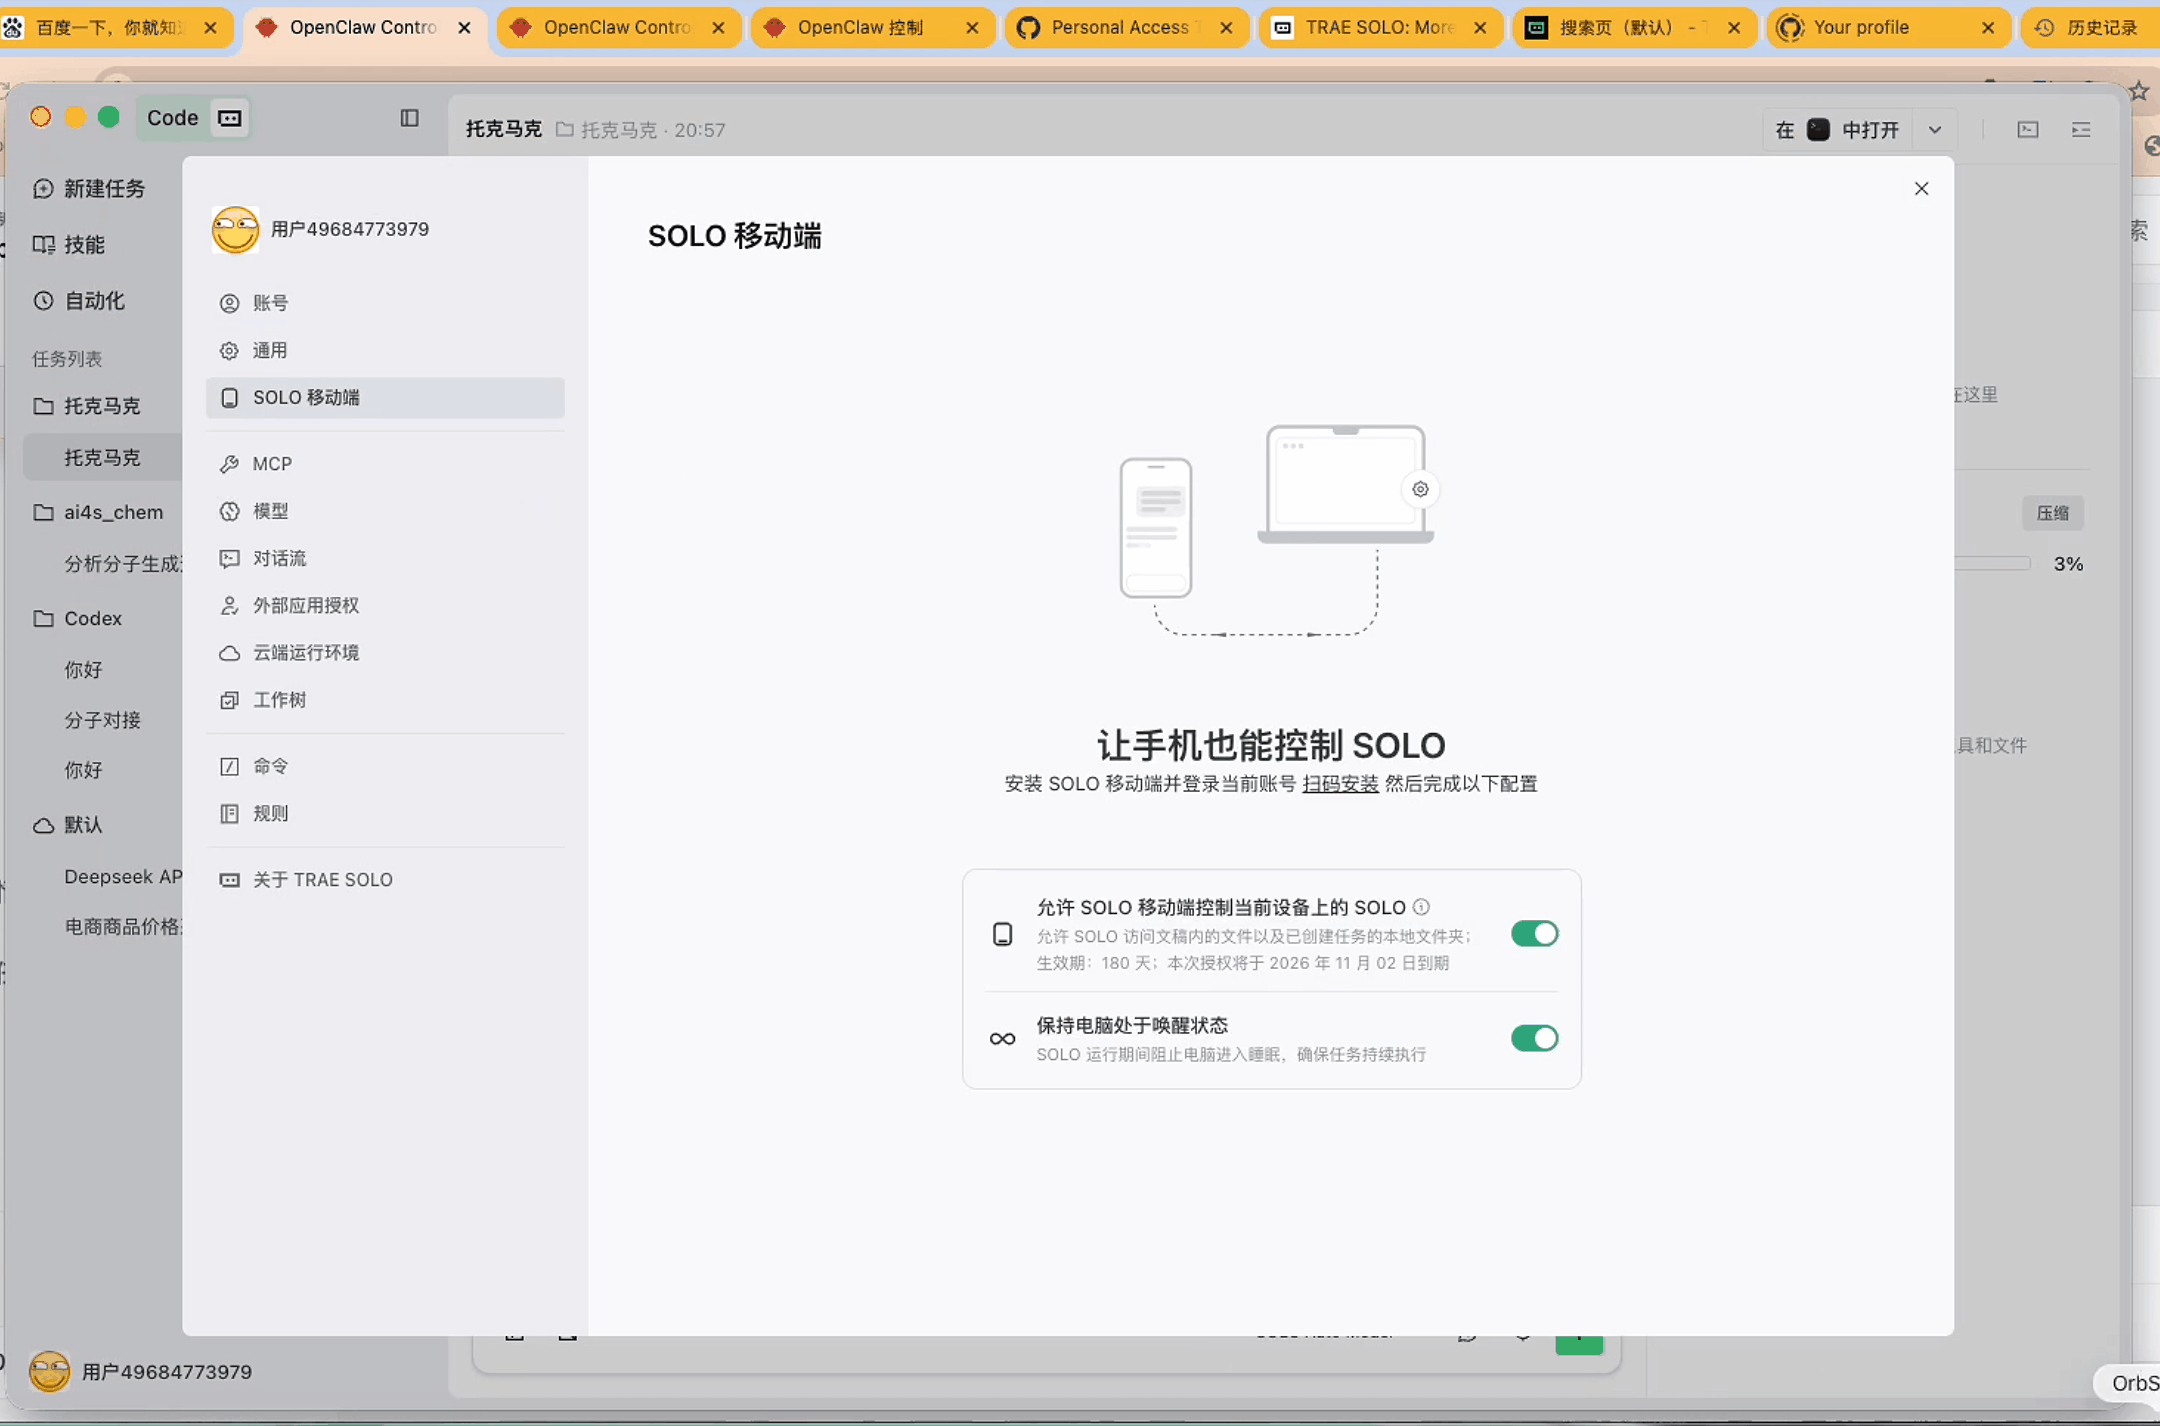This screenshot has height=1426, width=2160.
Task: Click the 通用 gear icon
Action: pos(229,350)
